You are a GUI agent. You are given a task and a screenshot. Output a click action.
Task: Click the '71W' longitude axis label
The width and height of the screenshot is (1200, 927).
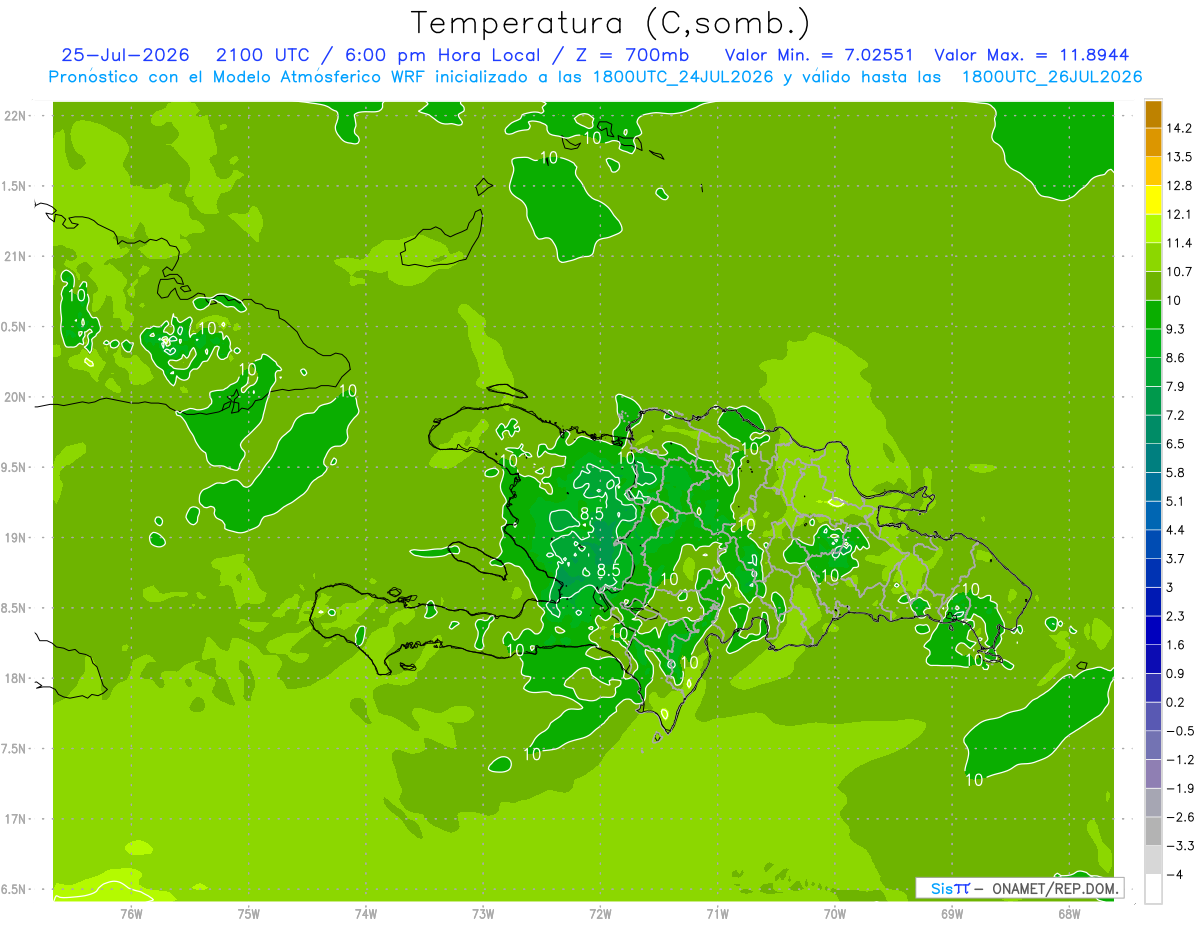[x=717, y=914]
